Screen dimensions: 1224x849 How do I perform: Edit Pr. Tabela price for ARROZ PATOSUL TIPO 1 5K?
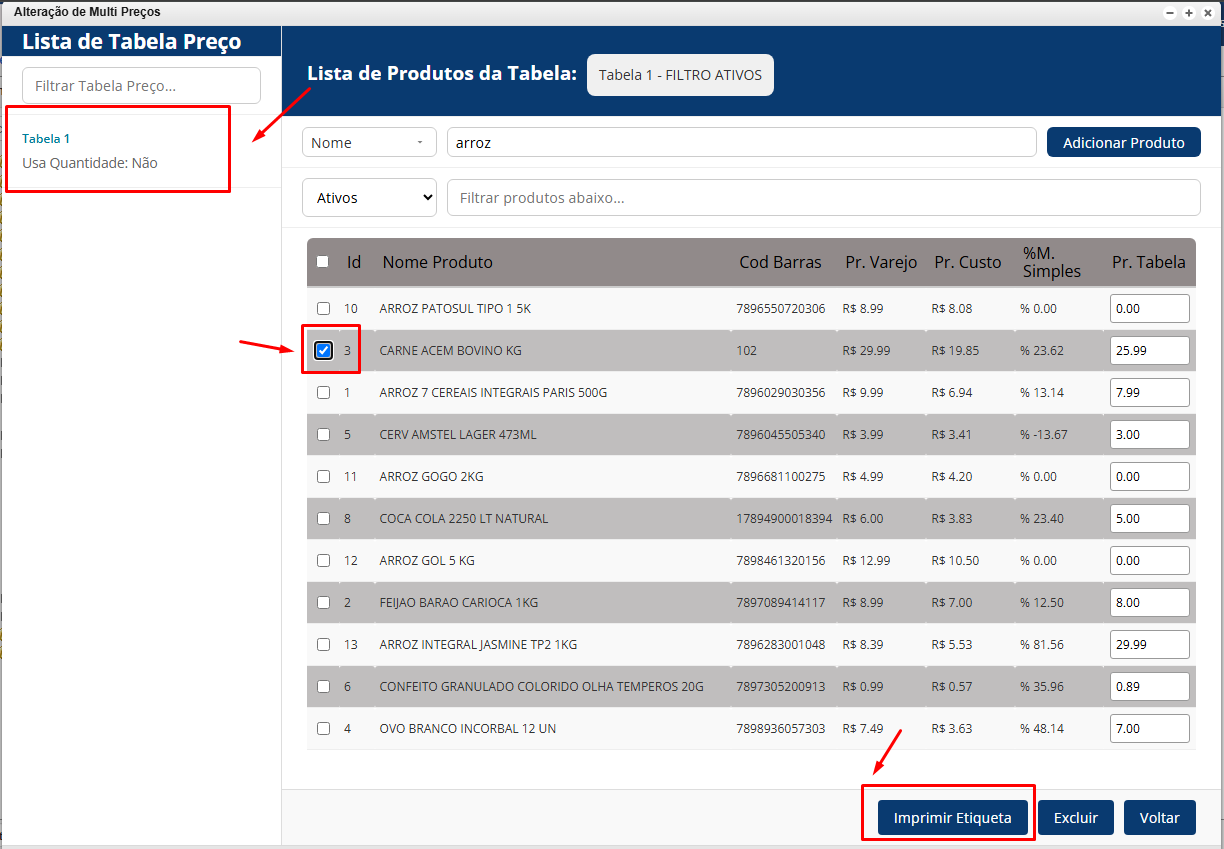[x=1149, y=308]
